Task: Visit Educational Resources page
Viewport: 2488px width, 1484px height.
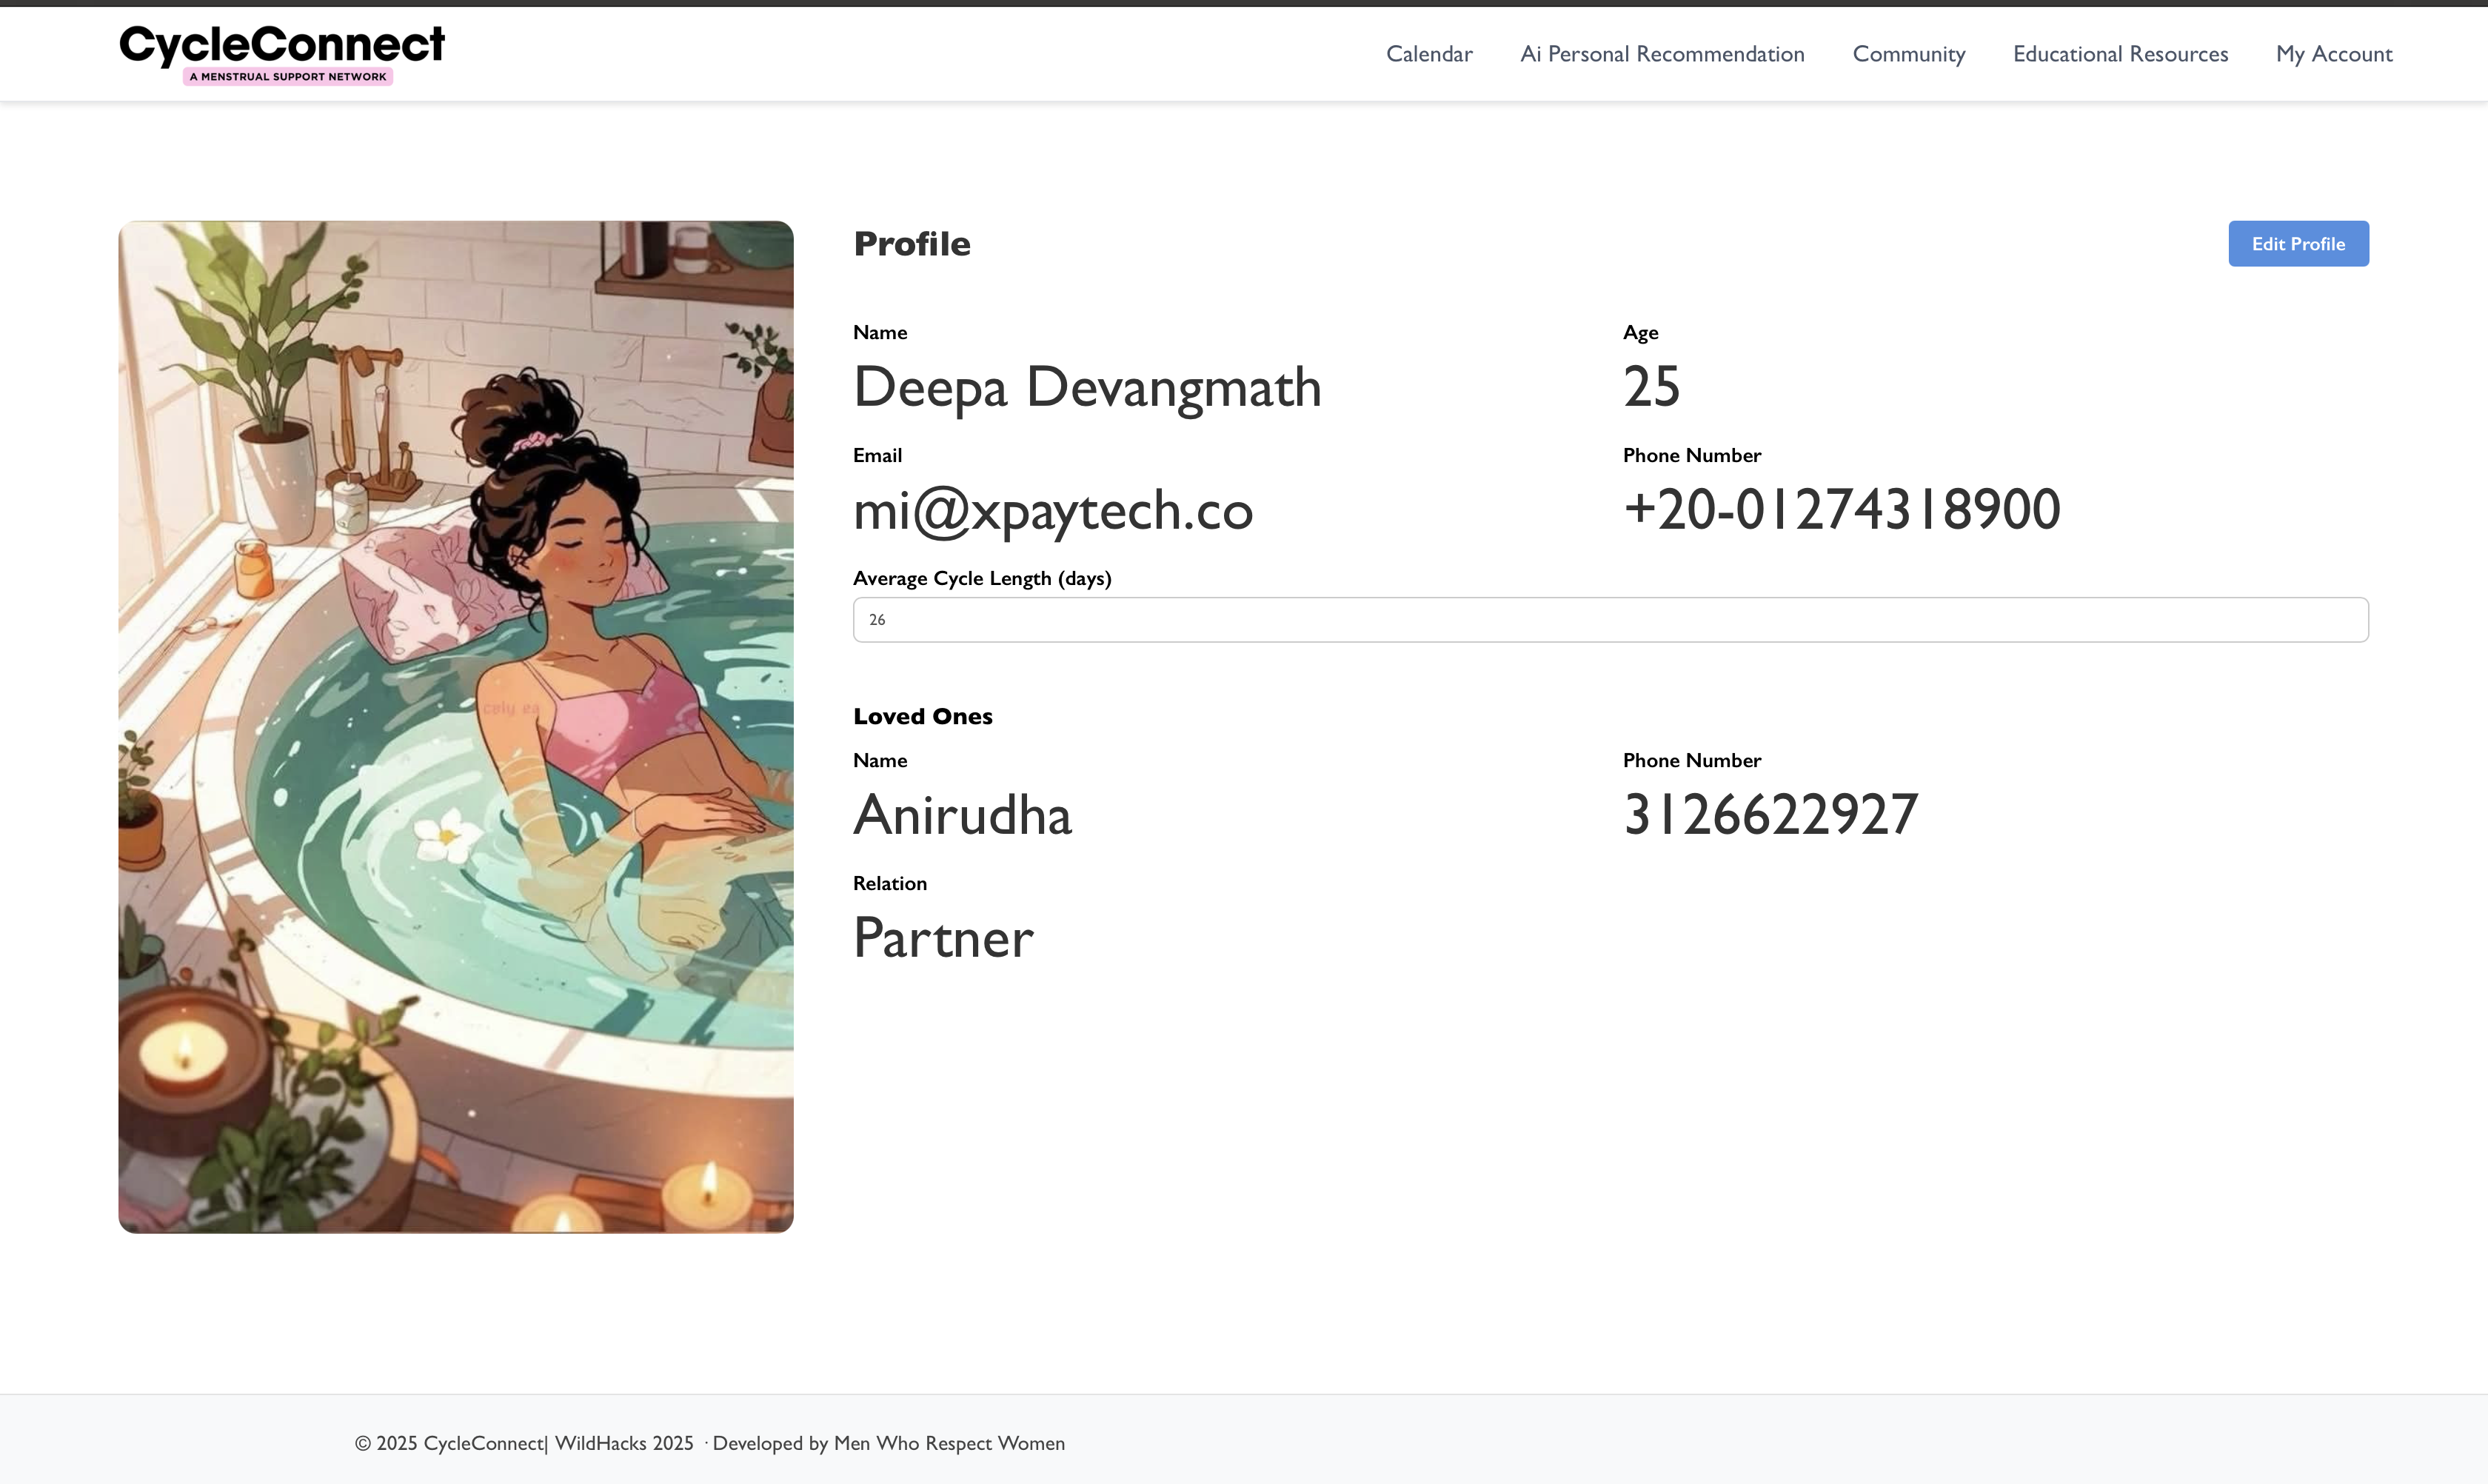Action: 2120,54
